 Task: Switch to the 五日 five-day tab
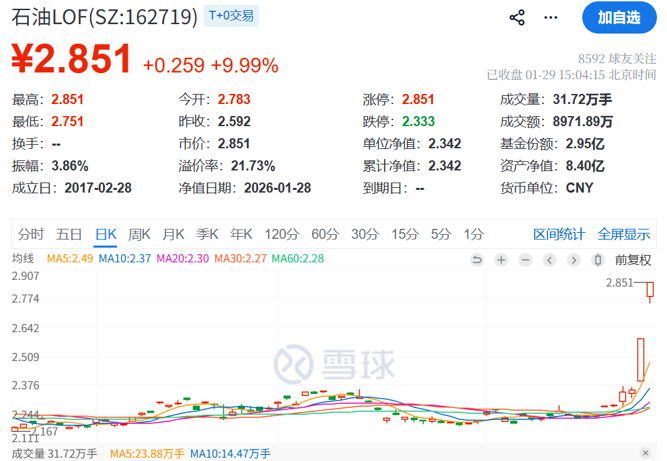pyautogui.click(x=69, y=234)
